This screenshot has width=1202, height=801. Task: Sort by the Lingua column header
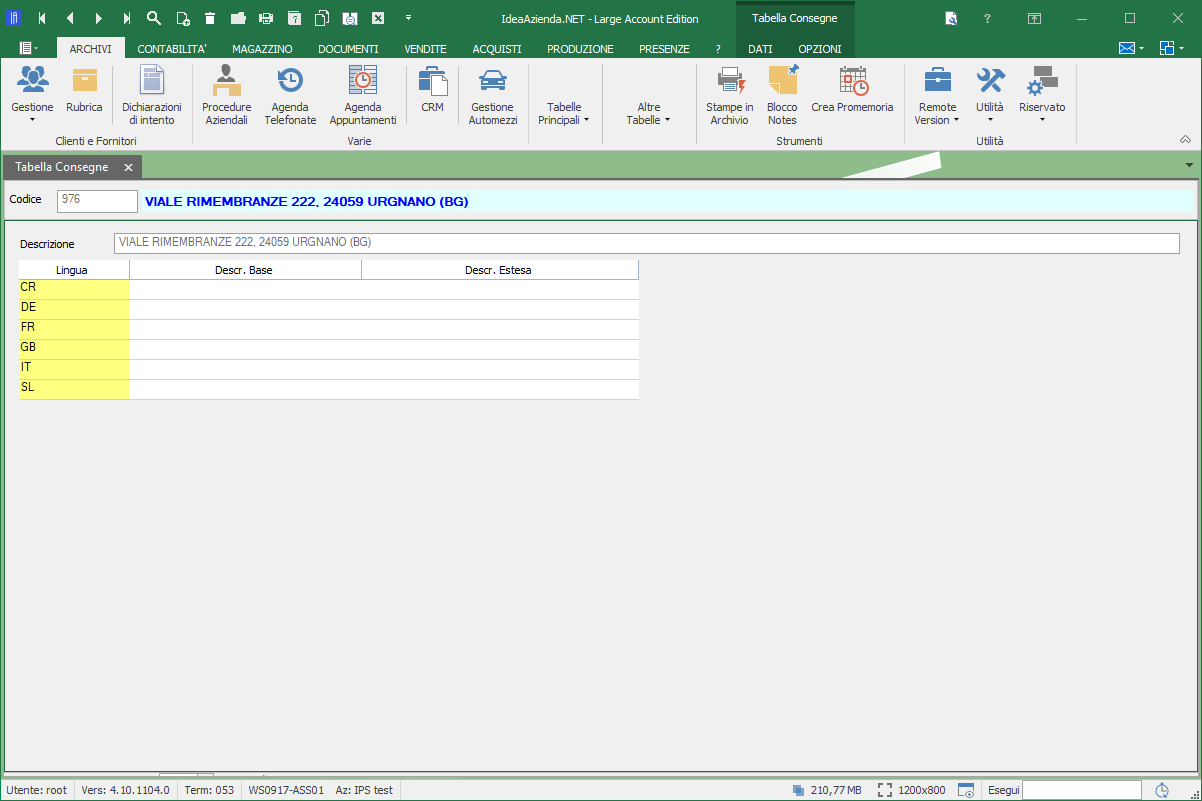[x=74, y=270]
